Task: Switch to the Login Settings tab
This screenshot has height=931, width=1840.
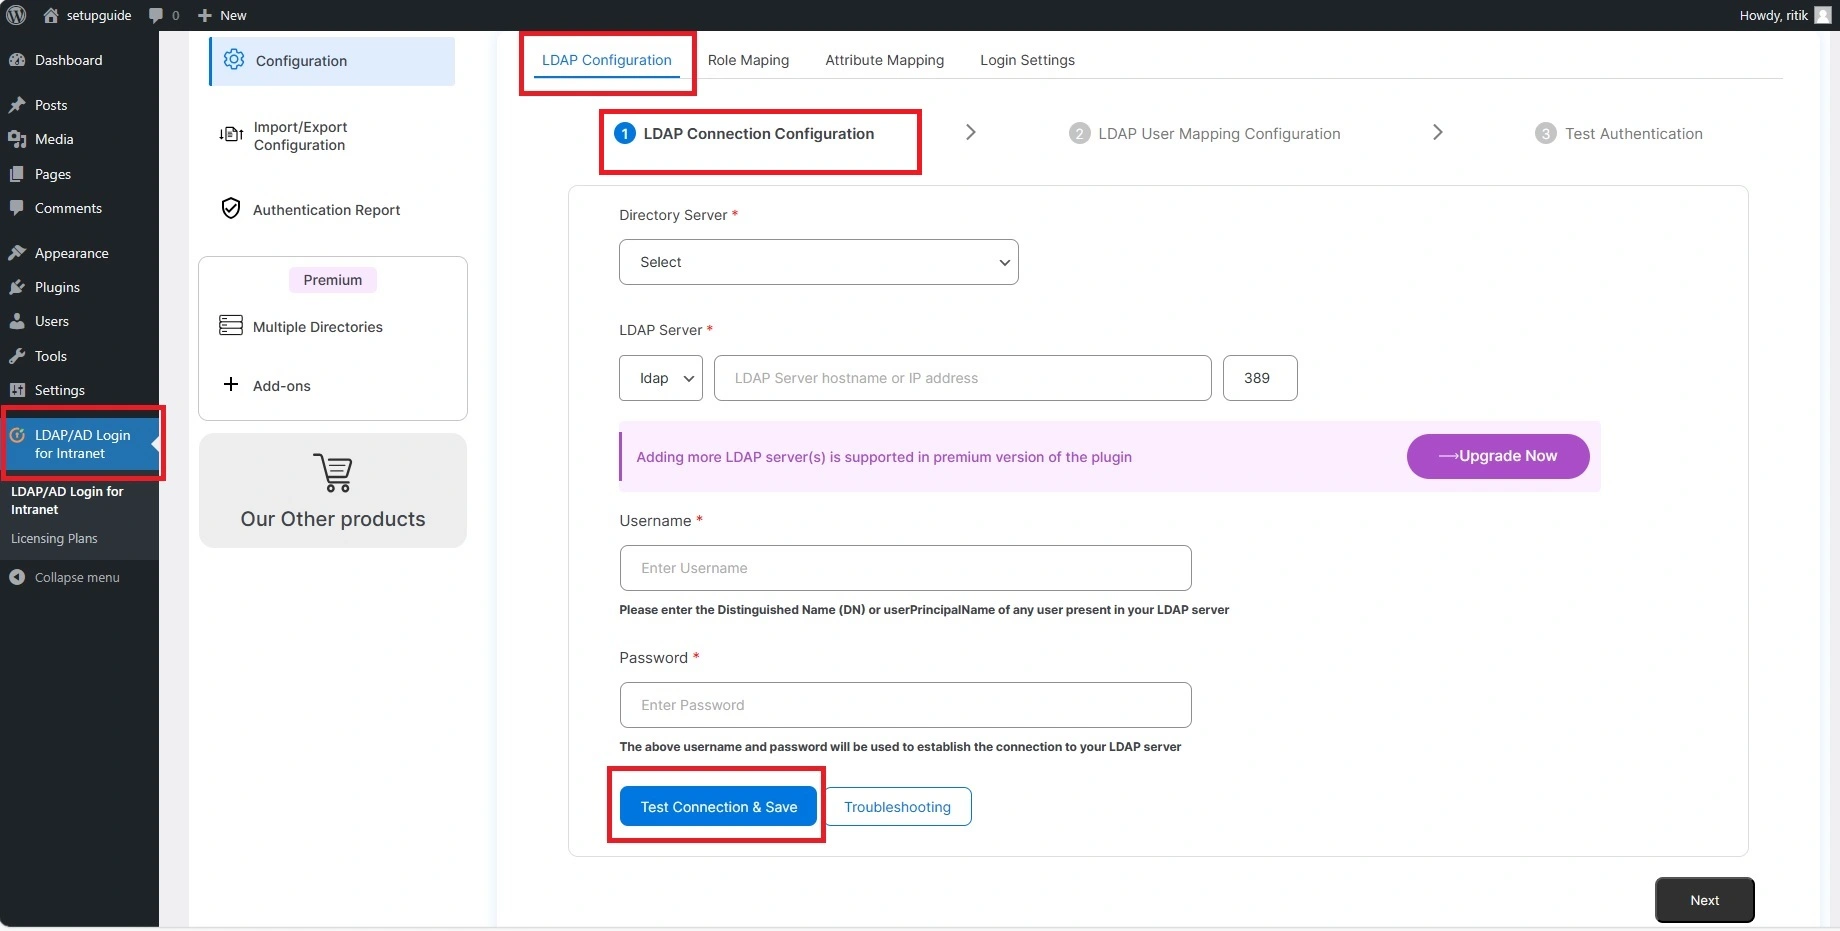Action: pyautogui.click(x=1027, y=60)
